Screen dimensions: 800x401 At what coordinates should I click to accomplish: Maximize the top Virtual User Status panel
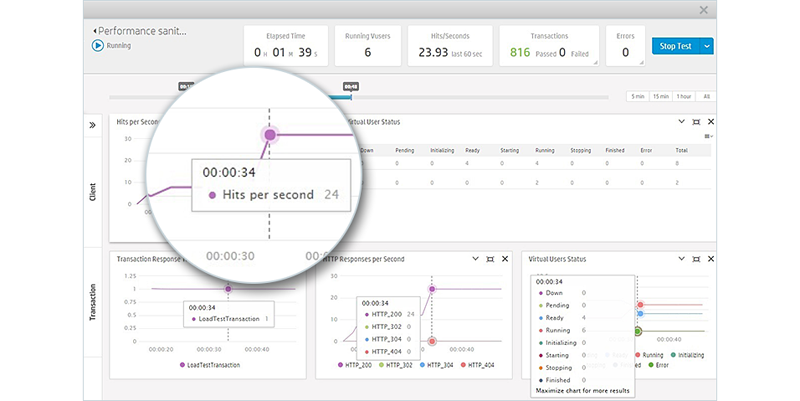(x=696, y=121)
